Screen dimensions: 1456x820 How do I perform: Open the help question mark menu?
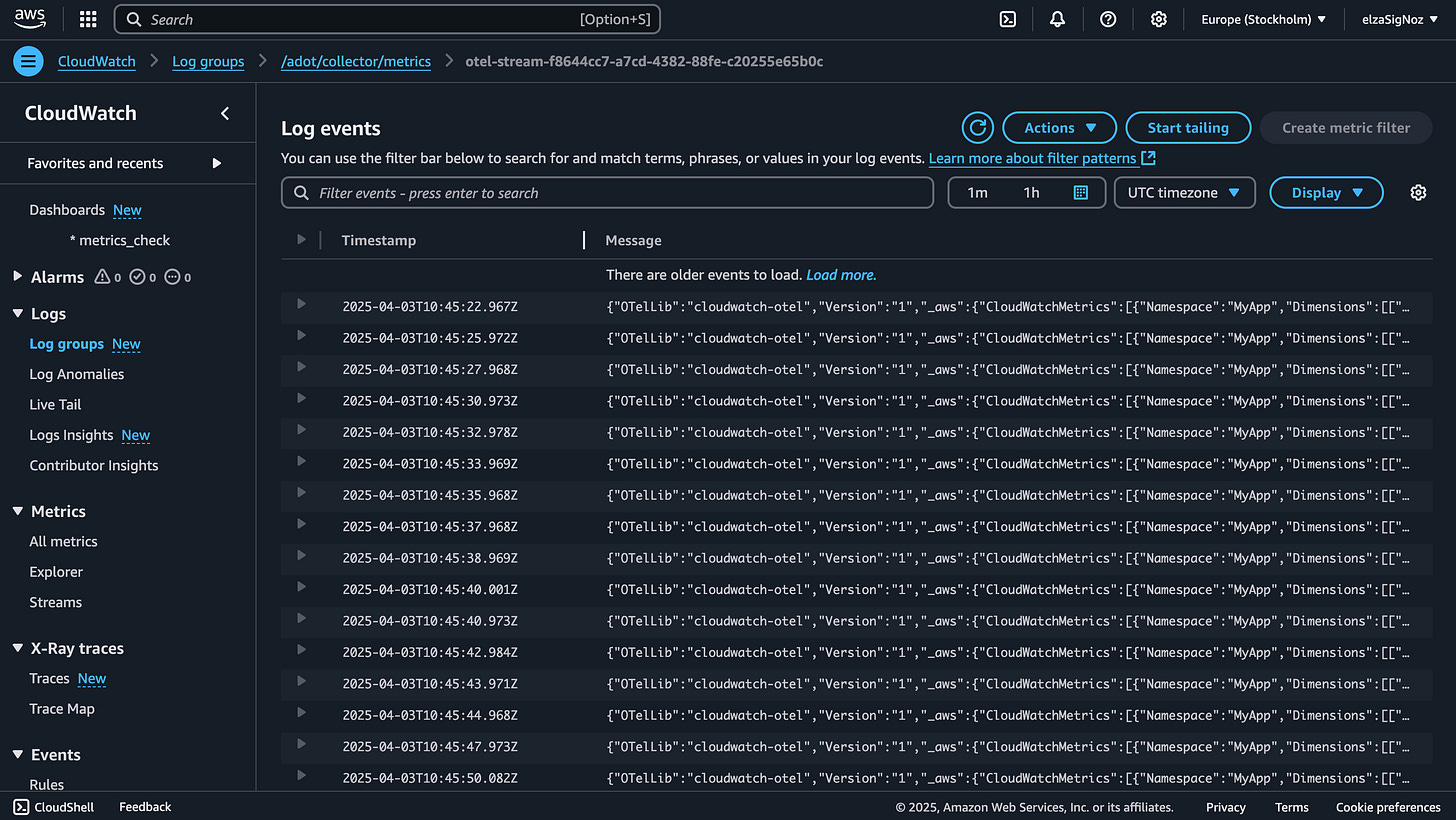pos(1108,19)
